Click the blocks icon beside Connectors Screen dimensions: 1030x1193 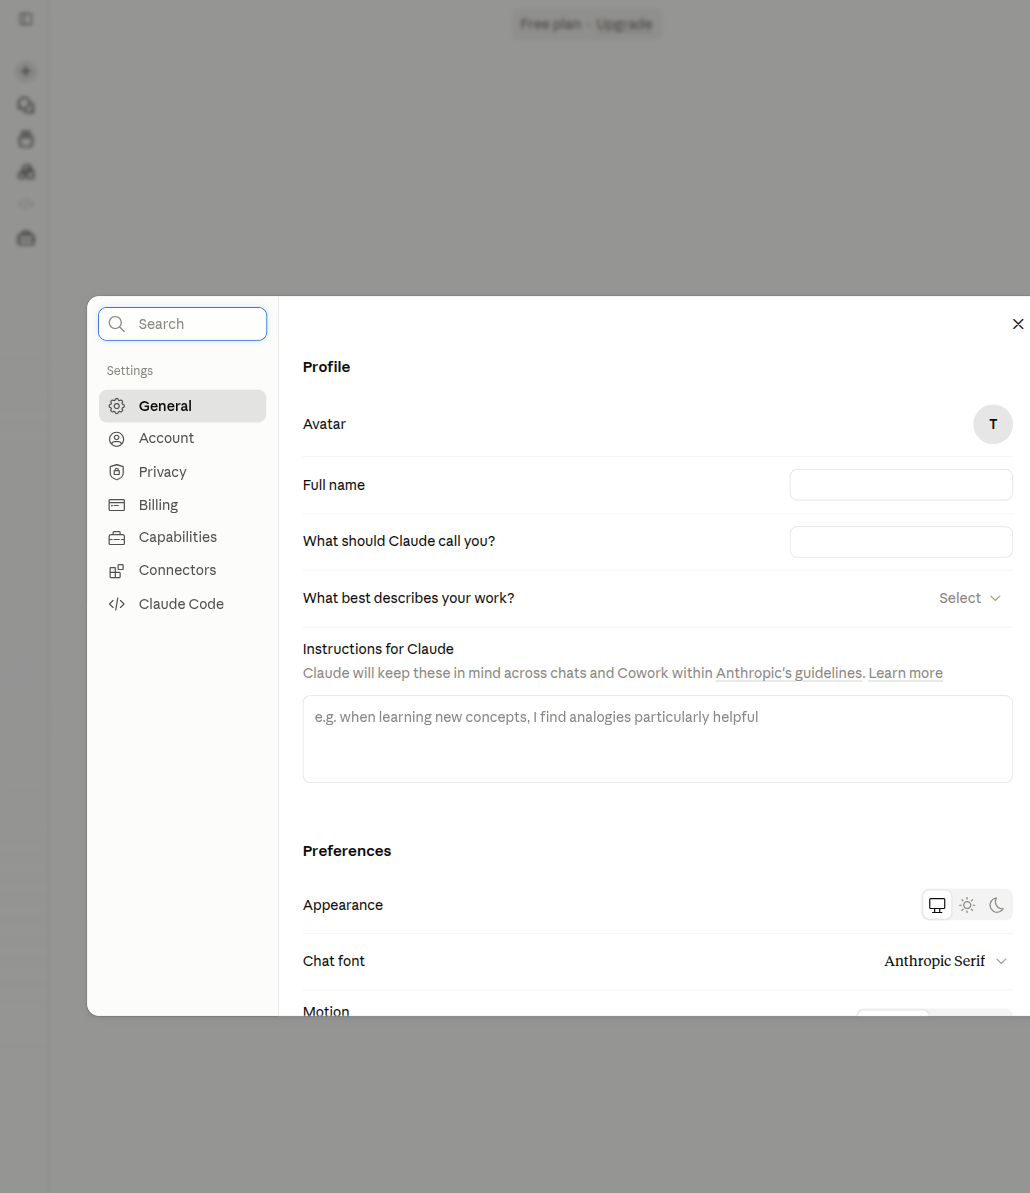pos(116,571)
